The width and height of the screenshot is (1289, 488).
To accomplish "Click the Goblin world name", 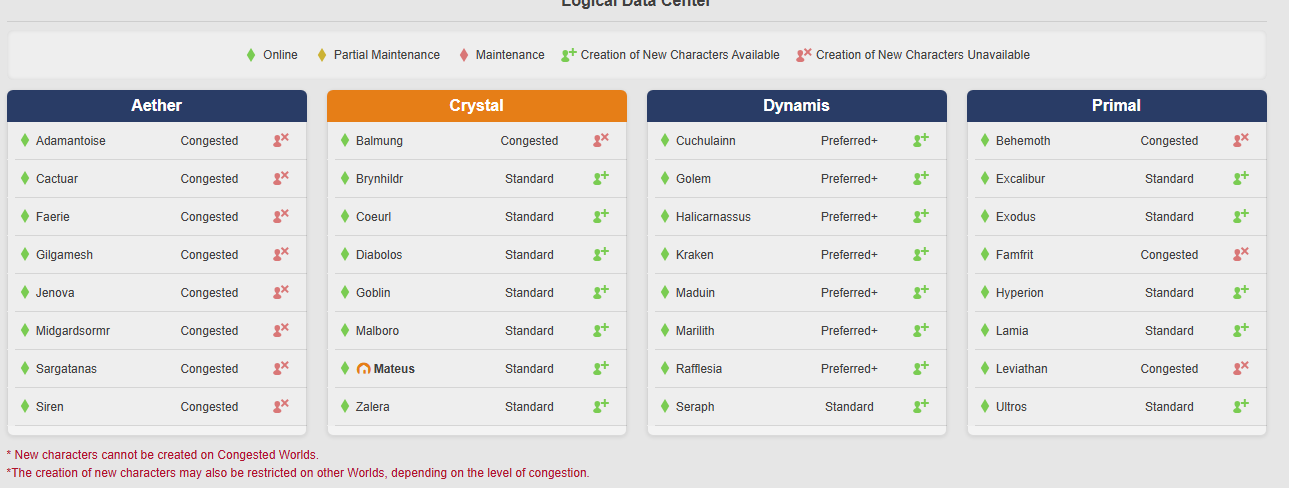I will pos(373,293).
